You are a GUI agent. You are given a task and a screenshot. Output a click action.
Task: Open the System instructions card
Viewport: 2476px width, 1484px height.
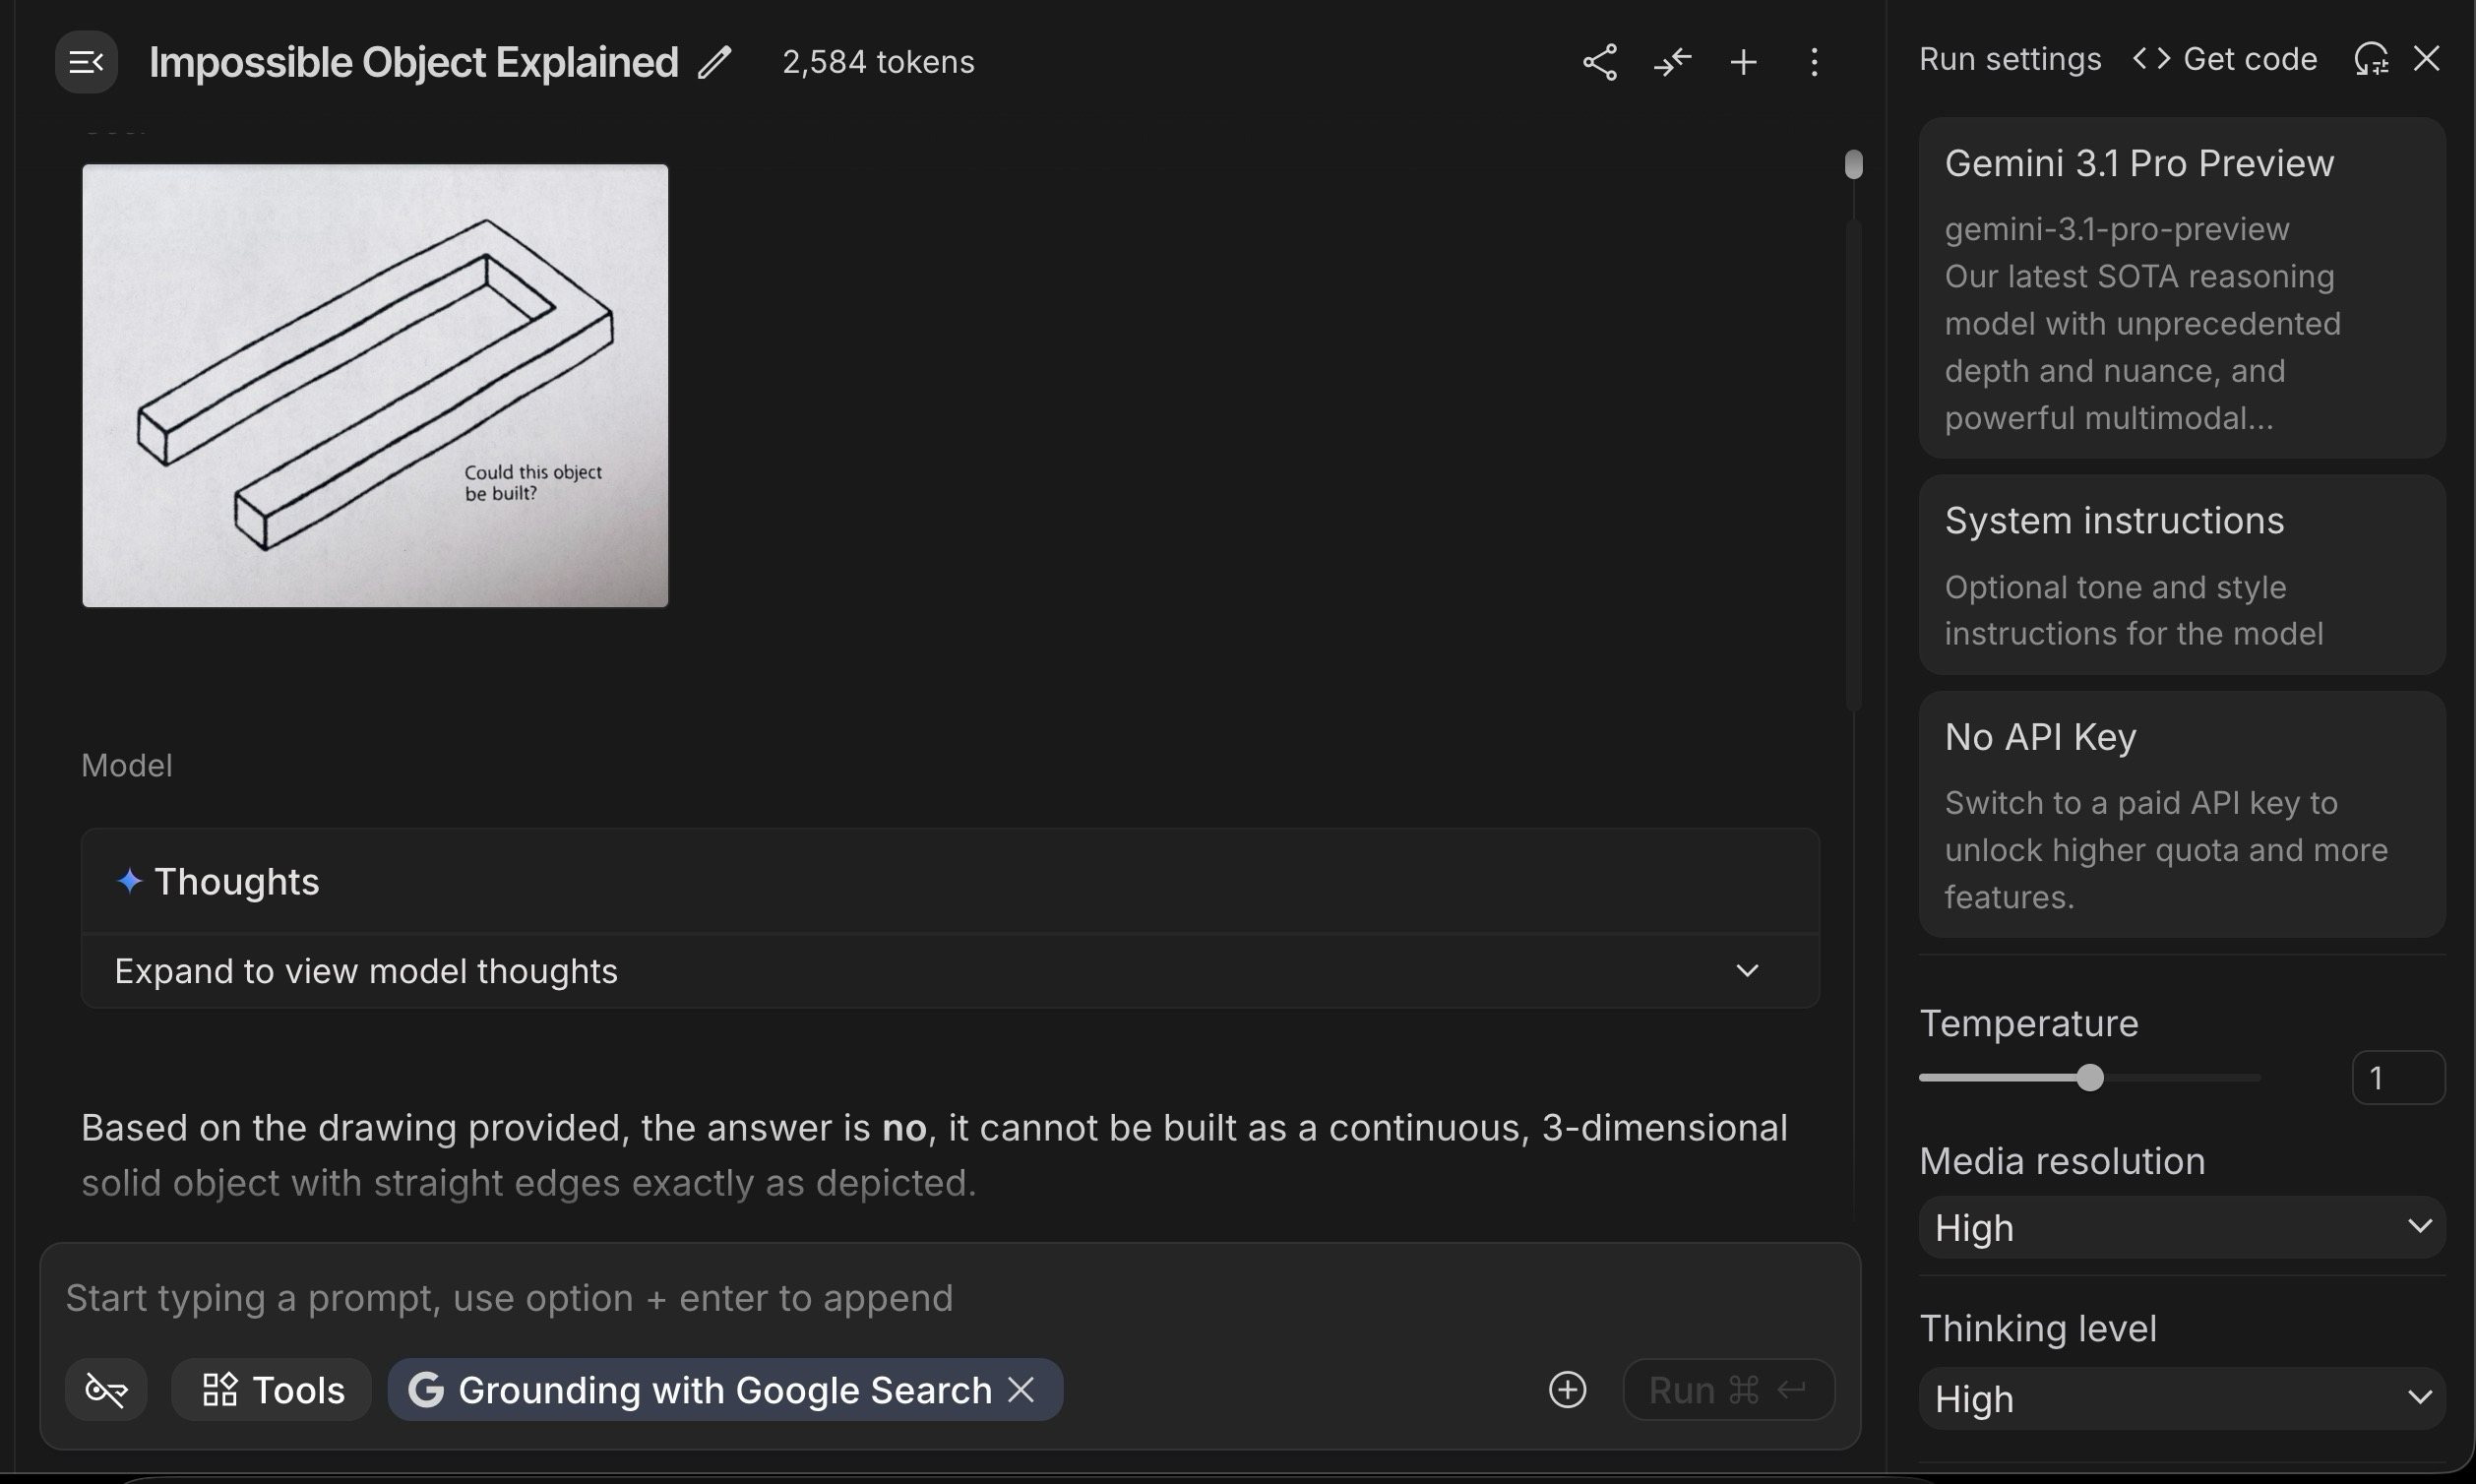pyautogui.click(x=2181, y=575)
